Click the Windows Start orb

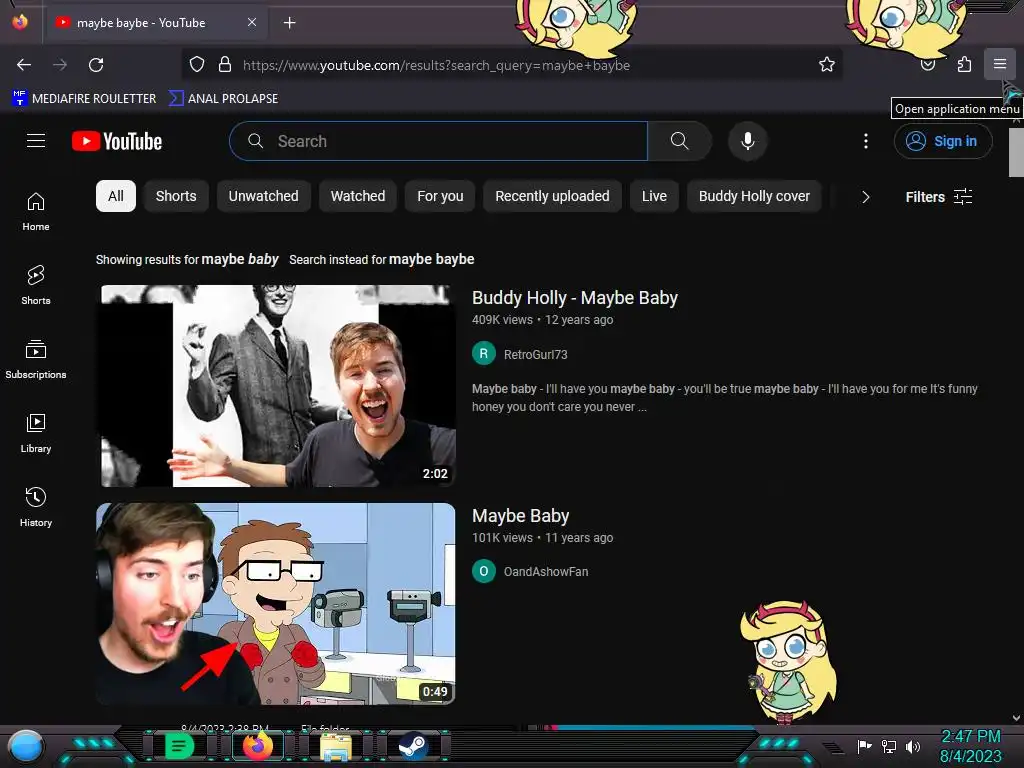tap(25, 747)
